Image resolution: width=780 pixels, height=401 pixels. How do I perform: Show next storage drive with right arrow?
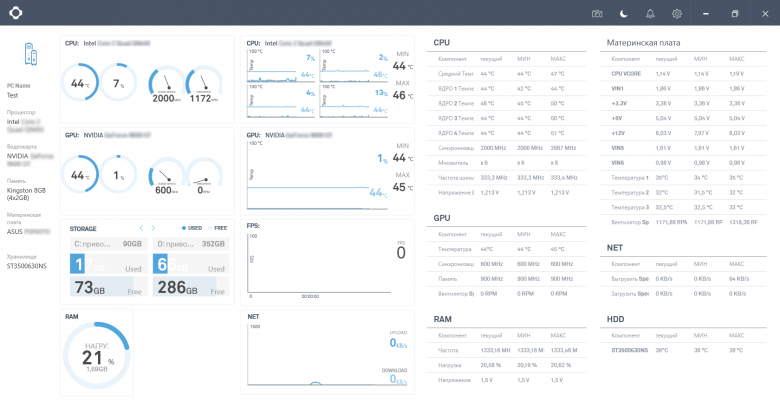point(153,228)
